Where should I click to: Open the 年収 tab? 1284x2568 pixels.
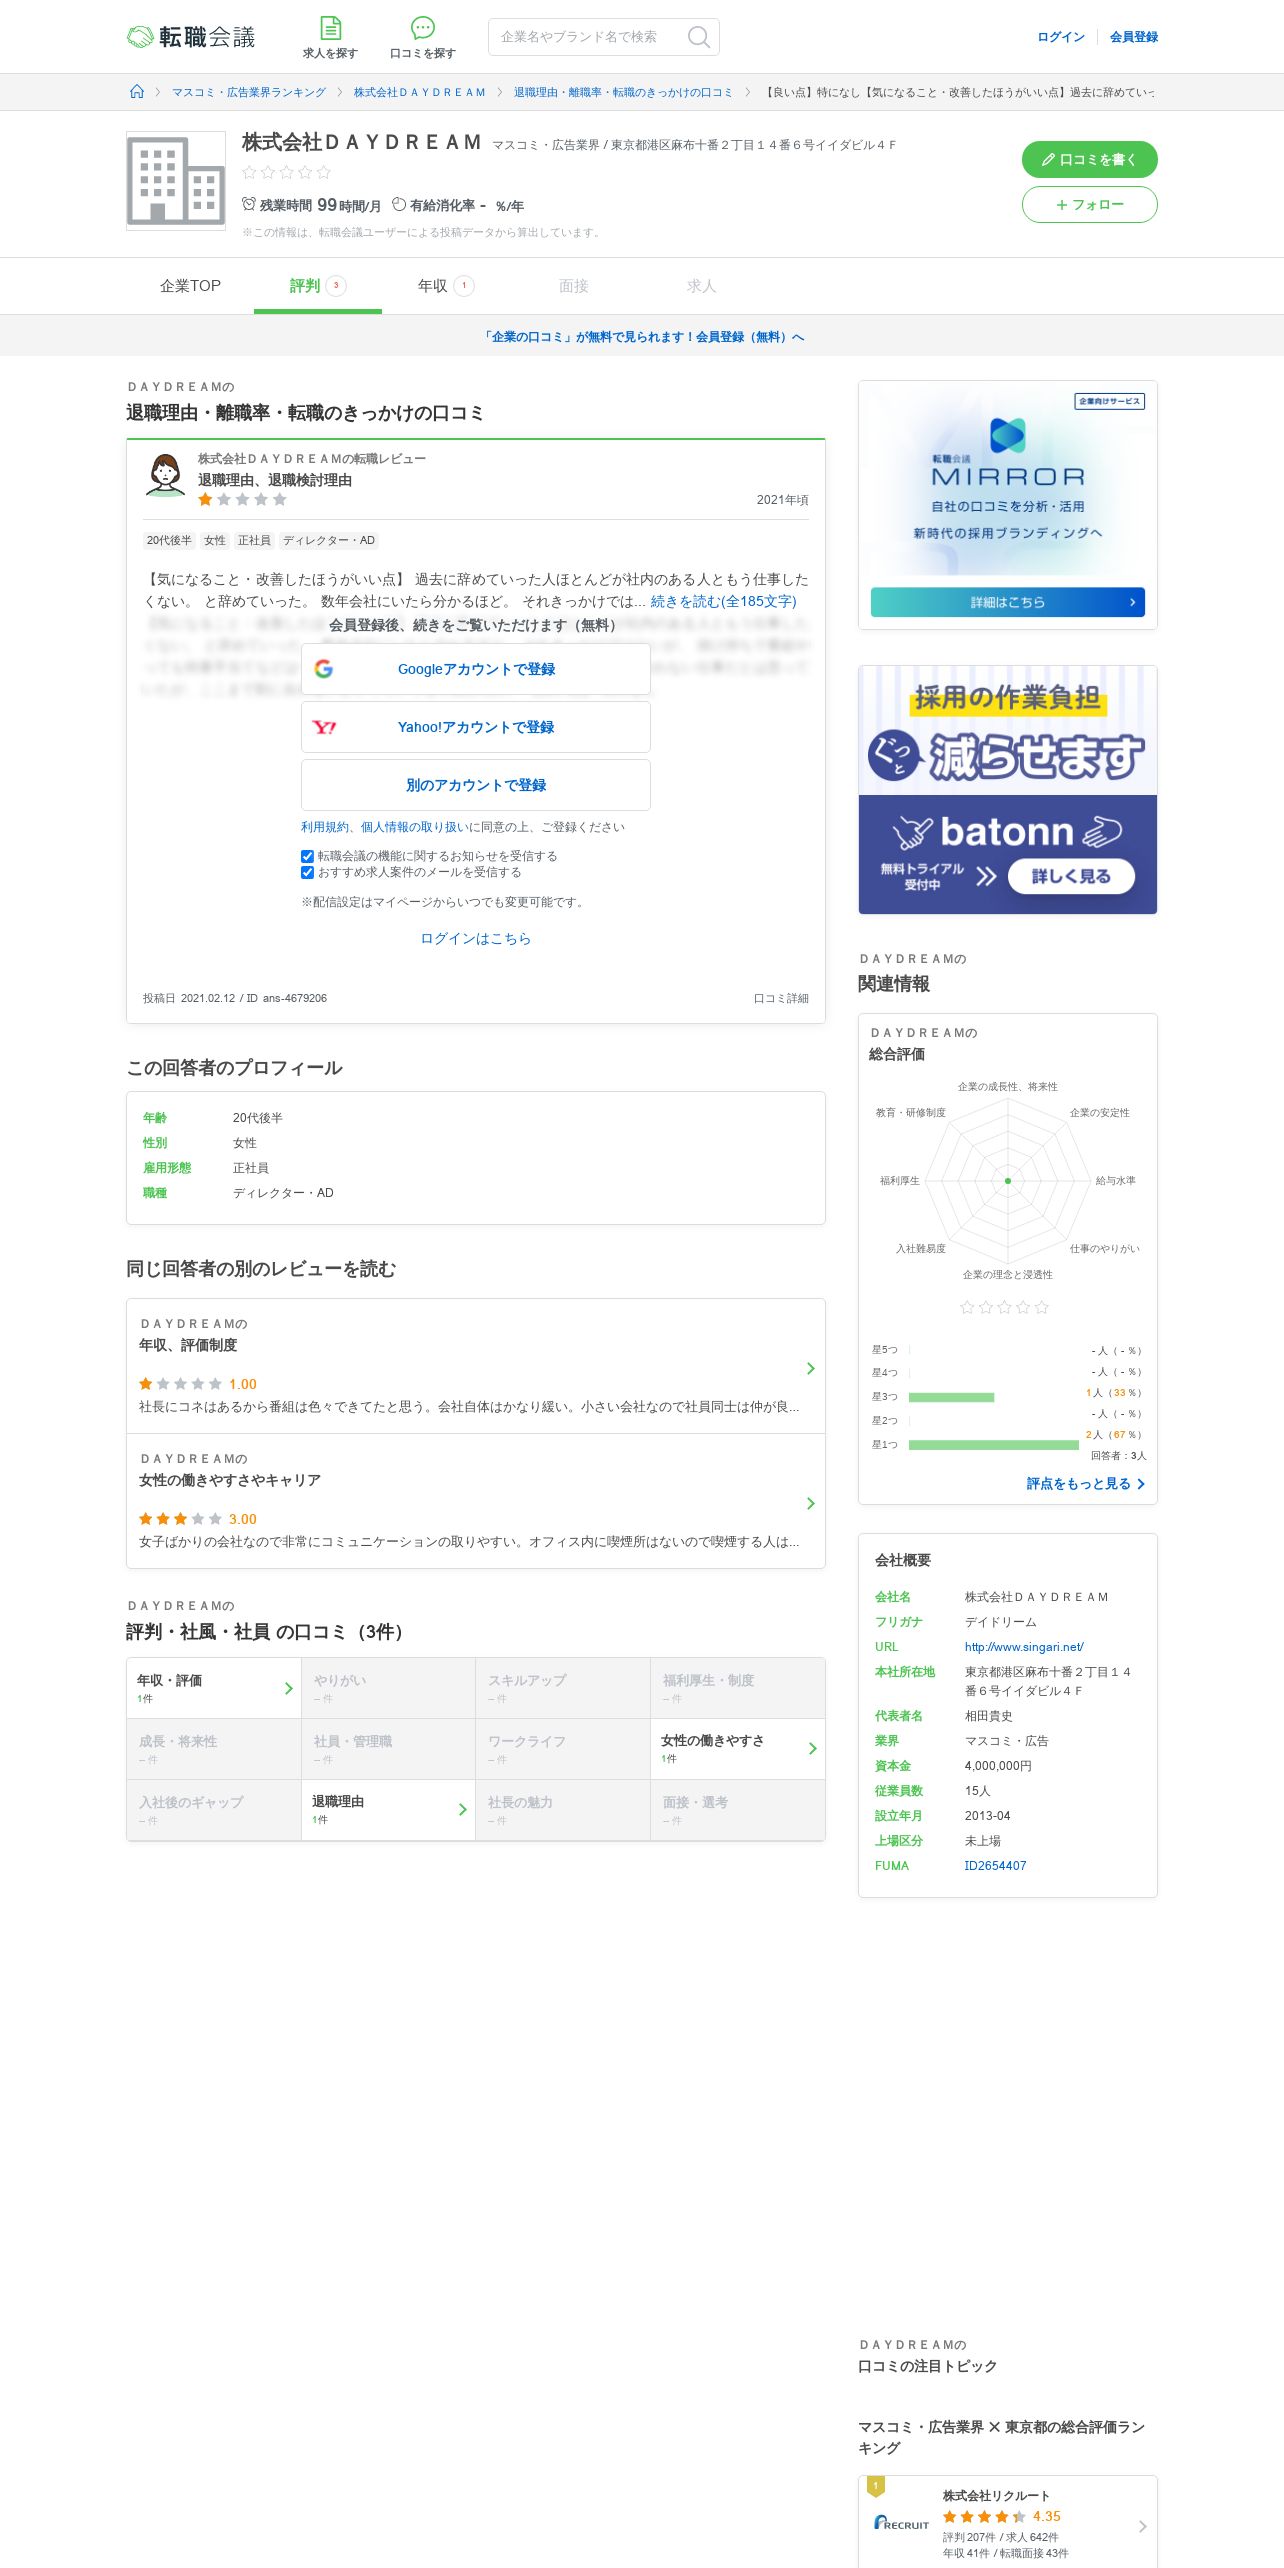[446, 286]
